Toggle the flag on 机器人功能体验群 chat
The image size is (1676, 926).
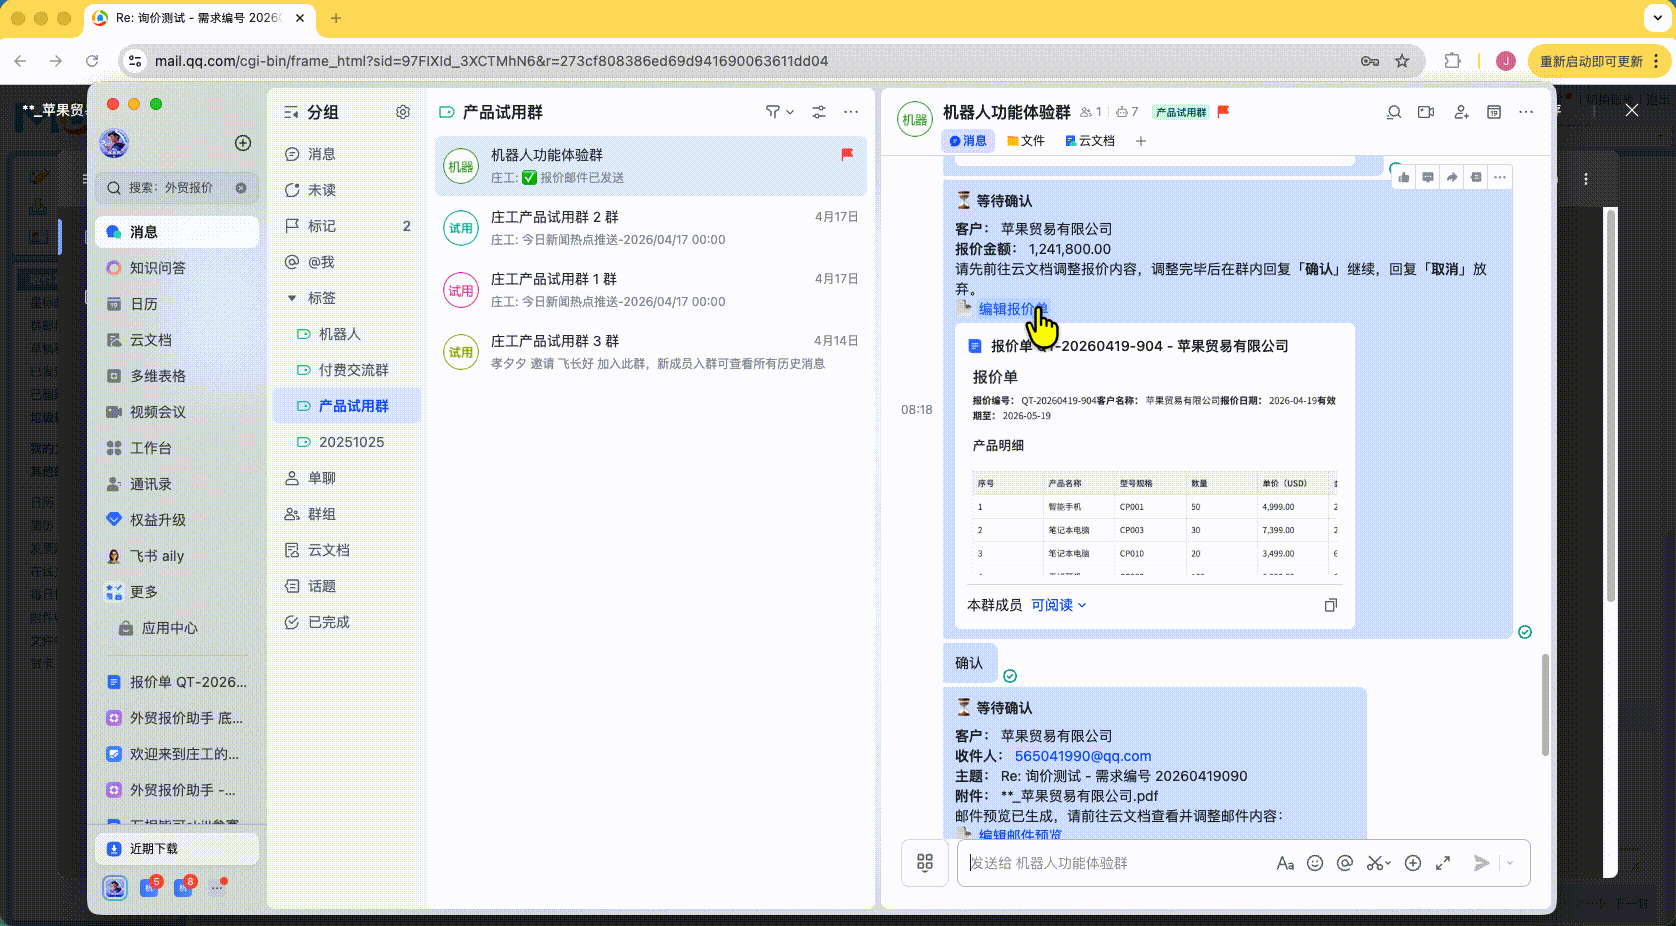click(x=847, y=154)
